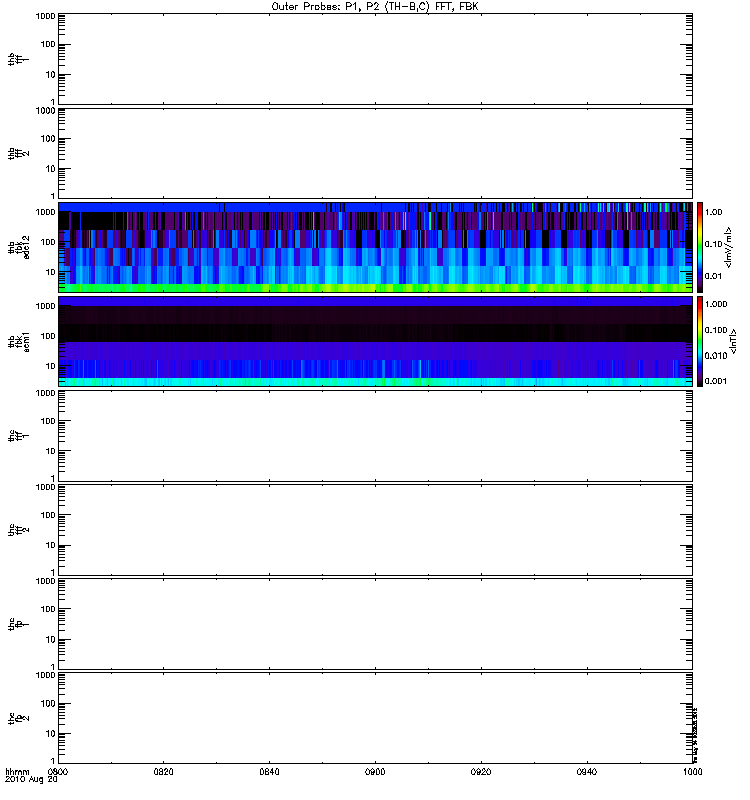The height and width of the screenshot is (800, 750).
Task: Click the vertical timestamp text at the plot's lower right
Action: 695,735
